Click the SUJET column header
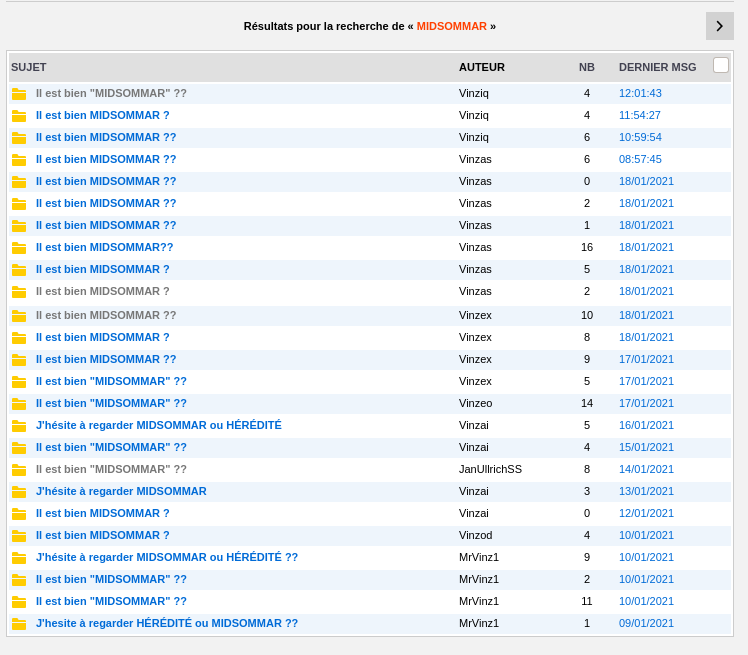 click(29, 67)
